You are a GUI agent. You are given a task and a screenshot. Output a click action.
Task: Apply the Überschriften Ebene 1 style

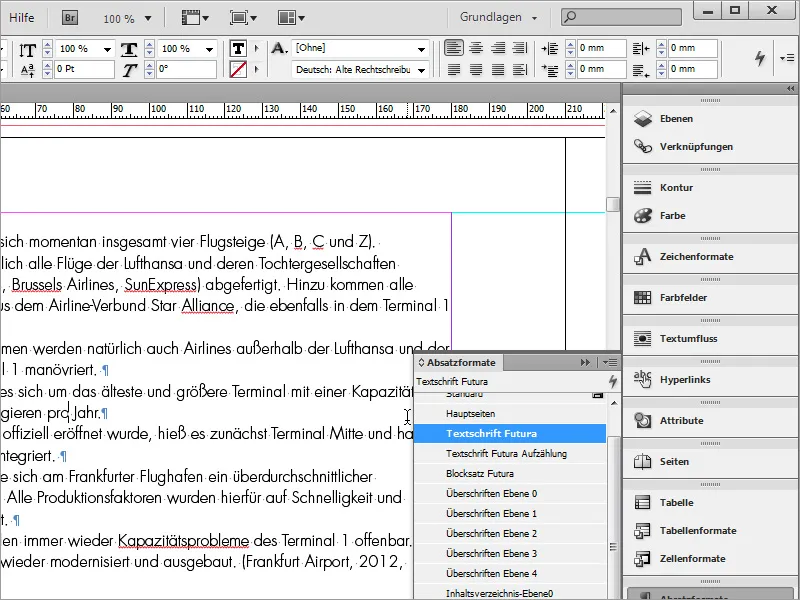pyautogui.click(x=509, y=514)
